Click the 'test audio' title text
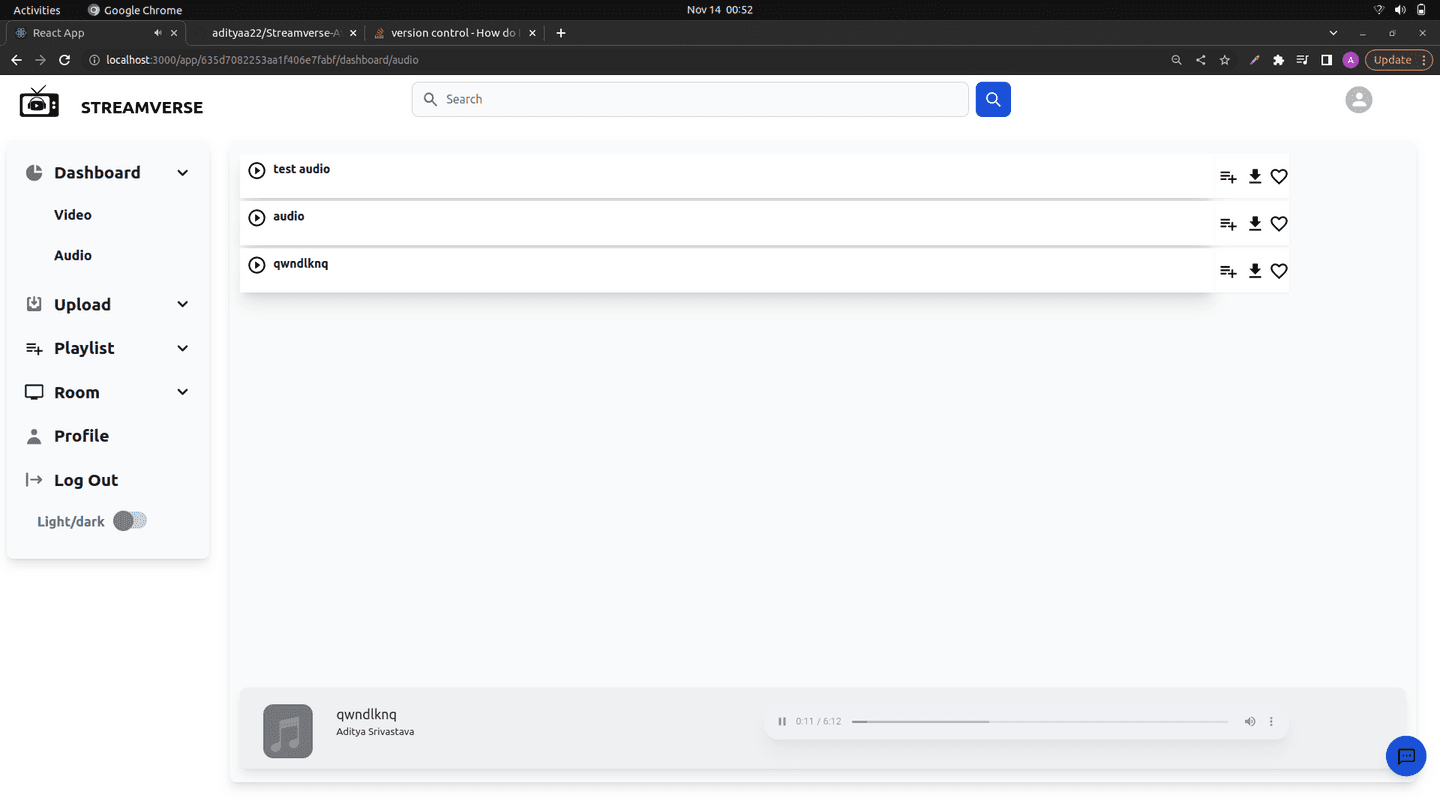The image size is (1440, 810). pyautogui.click(x=302, y=169)
